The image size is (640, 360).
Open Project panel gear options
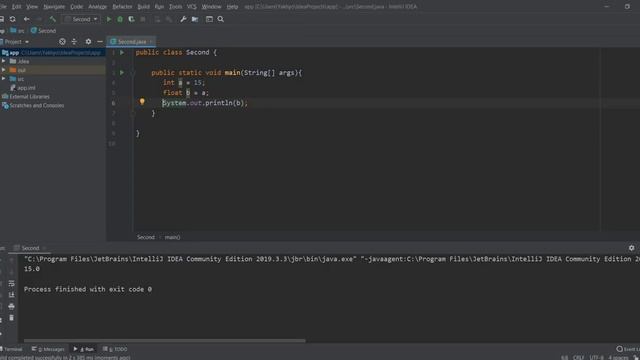[88, 42]
